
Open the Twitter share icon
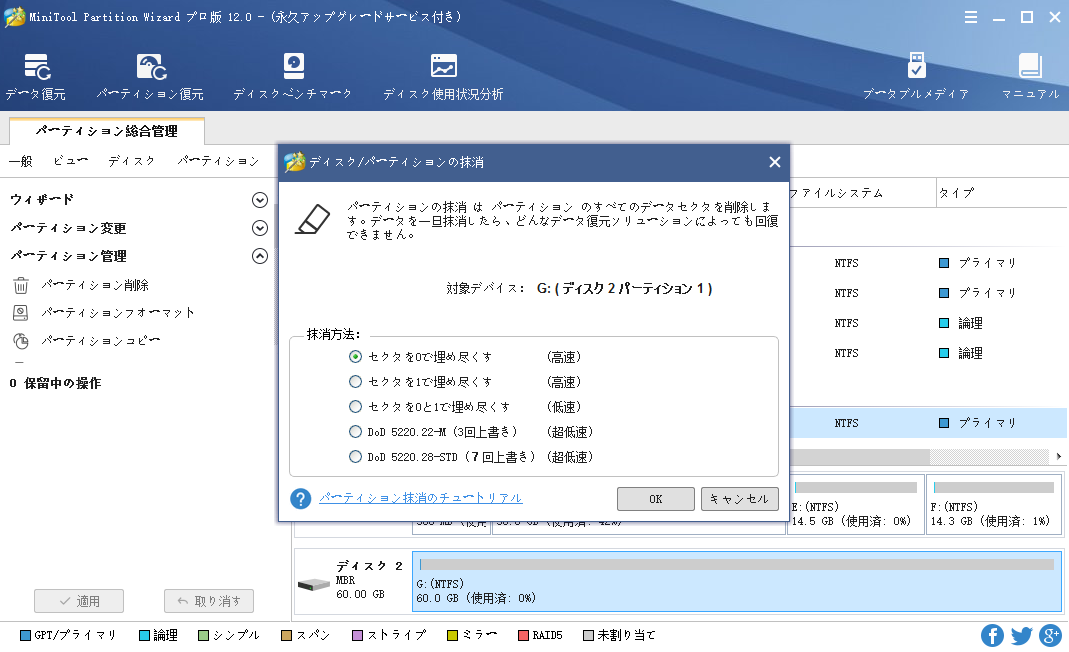1021,636
